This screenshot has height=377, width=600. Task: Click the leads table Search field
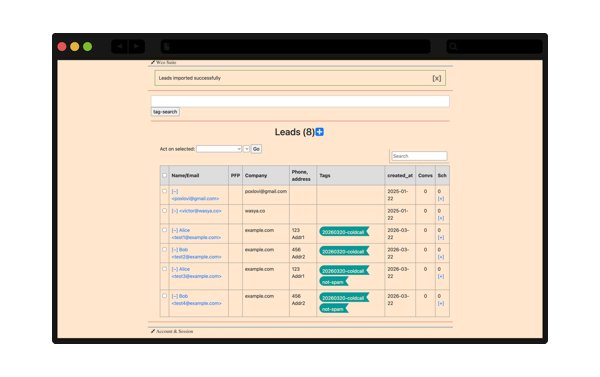tap(419, 156)
